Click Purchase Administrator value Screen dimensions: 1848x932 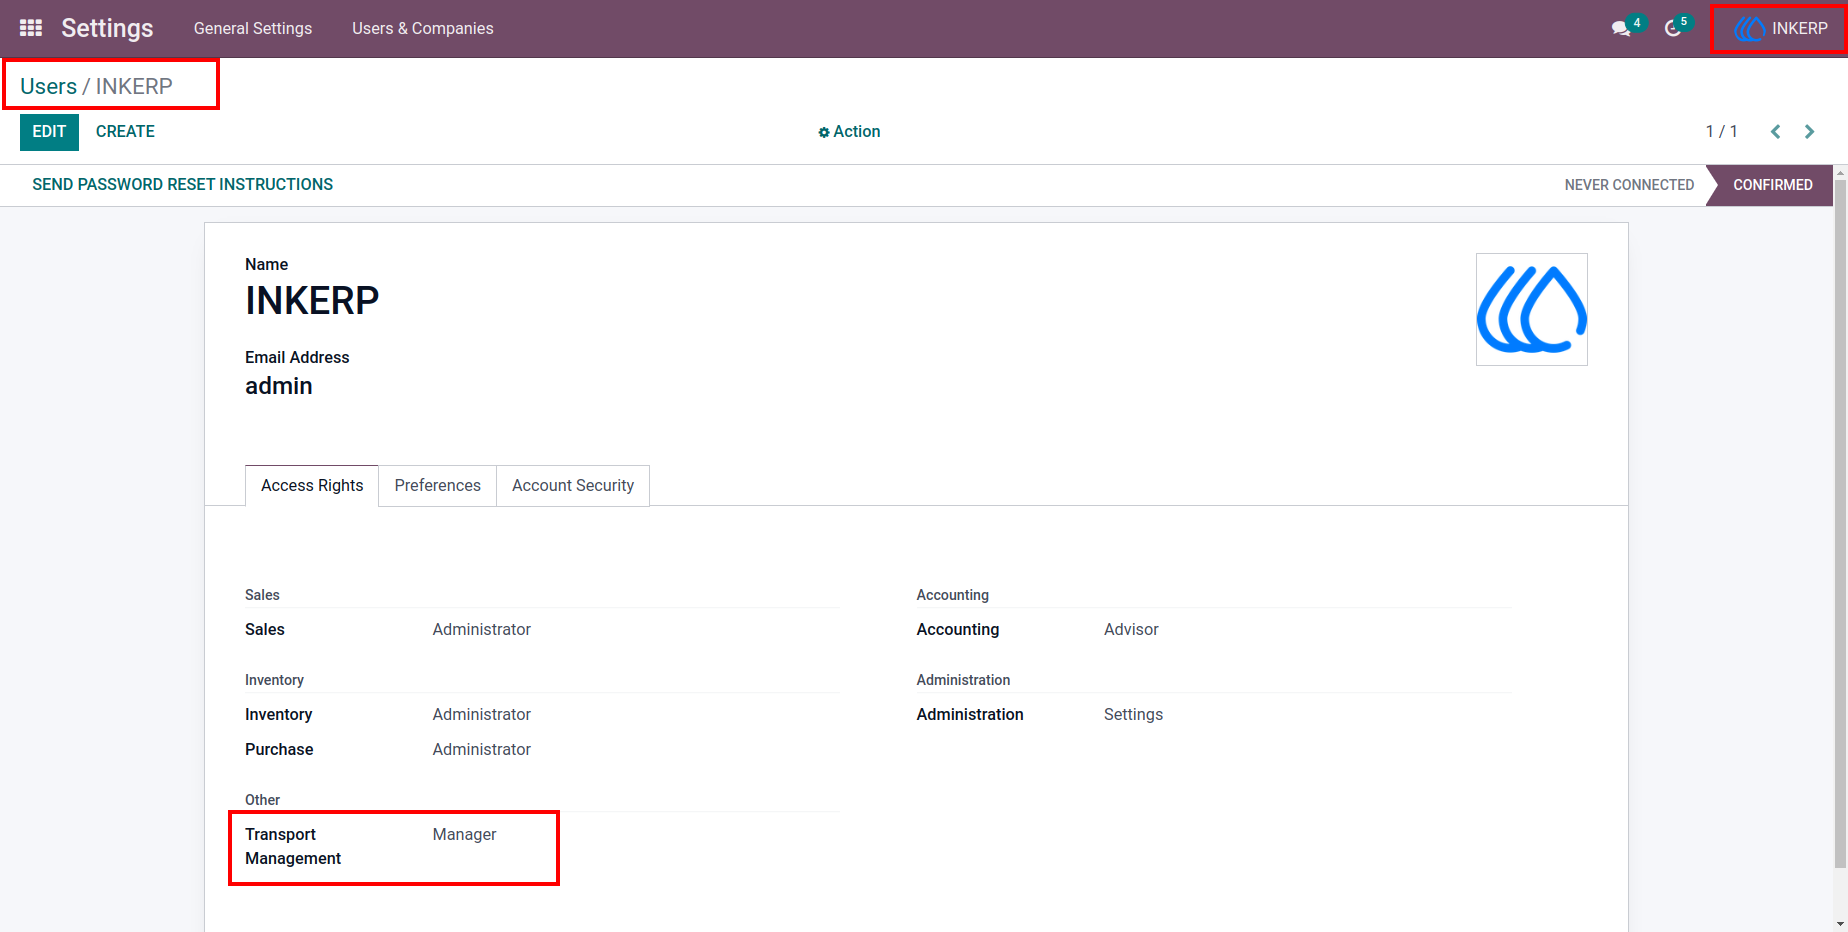click(482, 750)
